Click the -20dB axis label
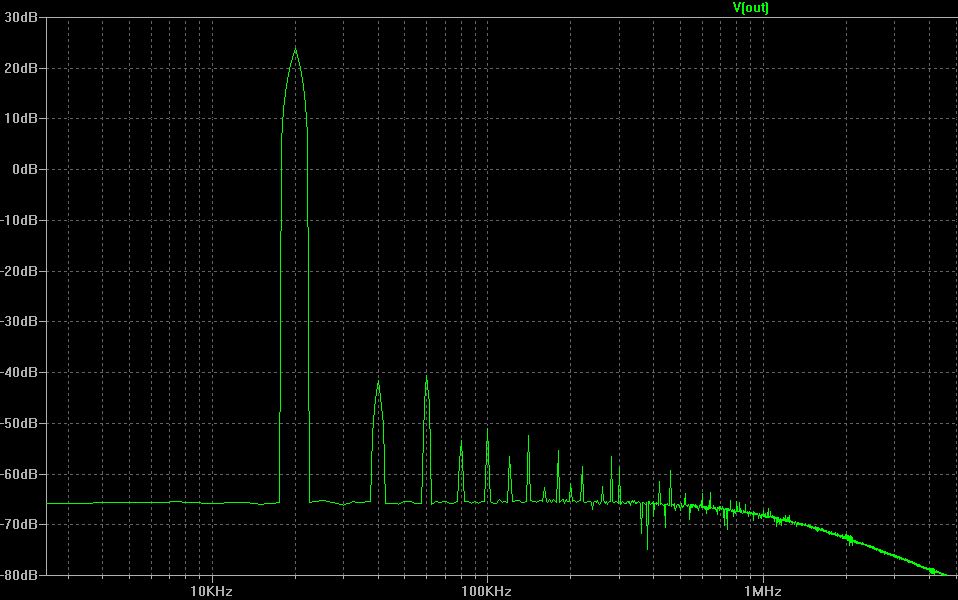 tap(19, 271)
